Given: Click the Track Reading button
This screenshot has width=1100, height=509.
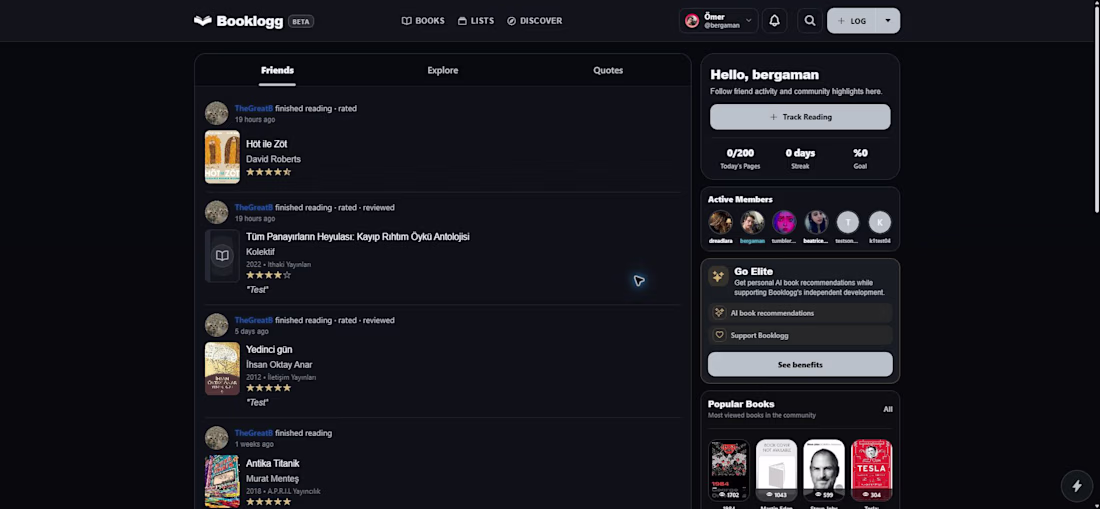Looking at the screenshot, I should click(800, 117).
